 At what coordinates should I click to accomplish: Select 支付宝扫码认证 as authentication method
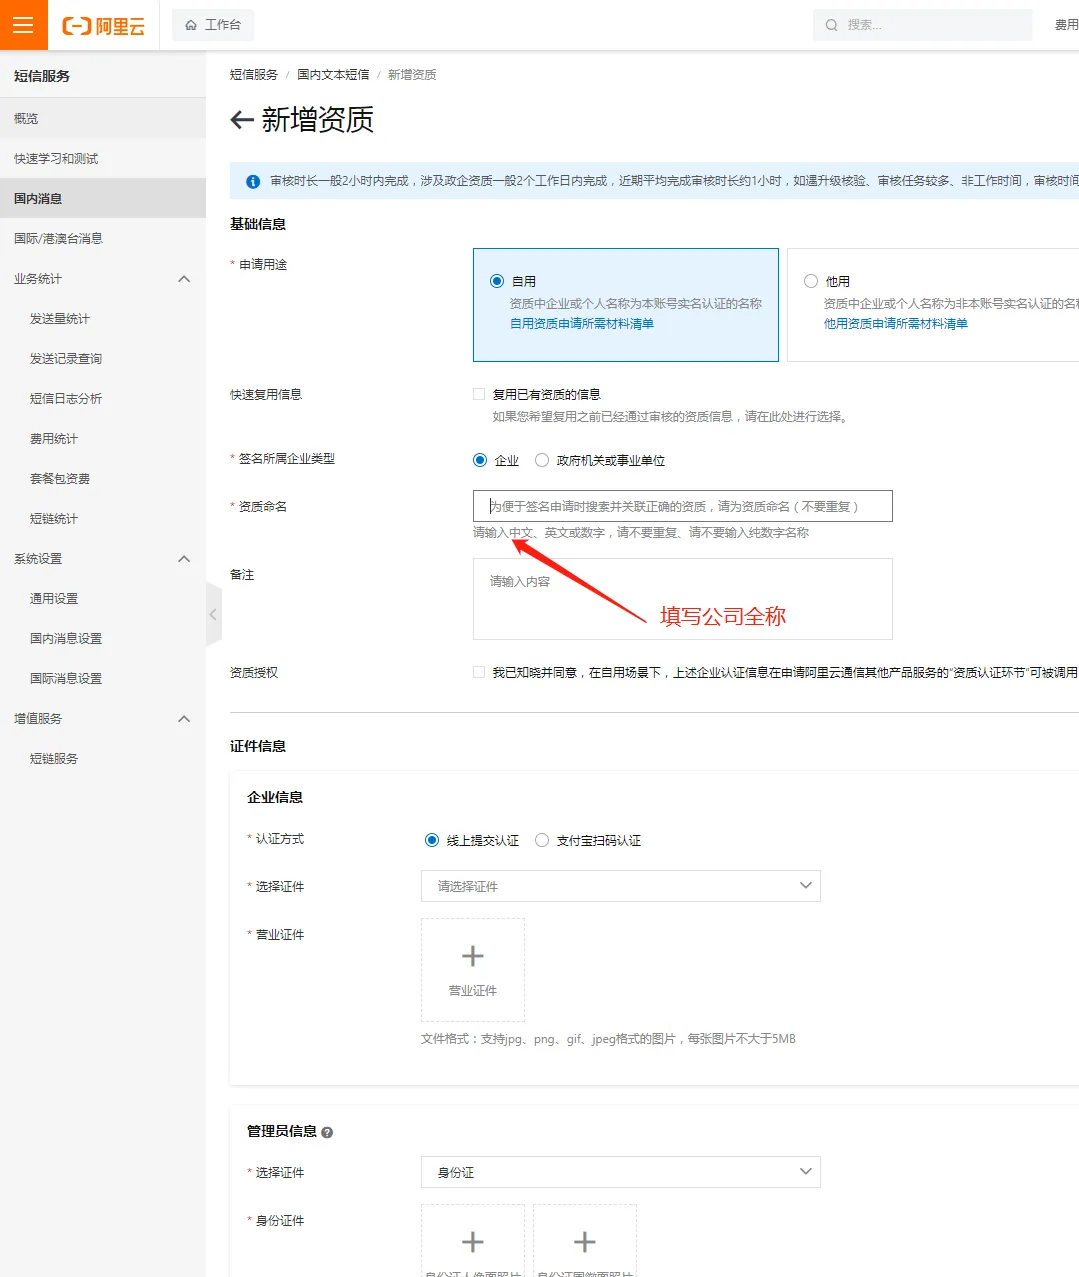(541, 840)
